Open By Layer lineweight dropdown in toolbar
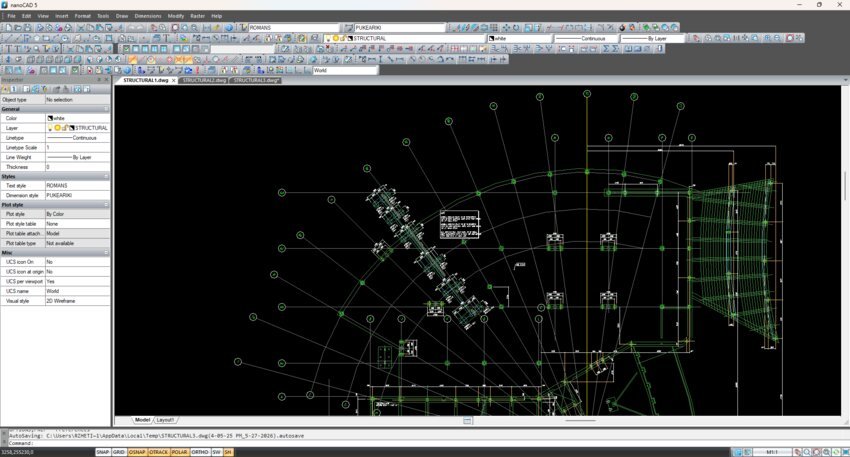Screen dimensions: 850x457 coord(653,38)
